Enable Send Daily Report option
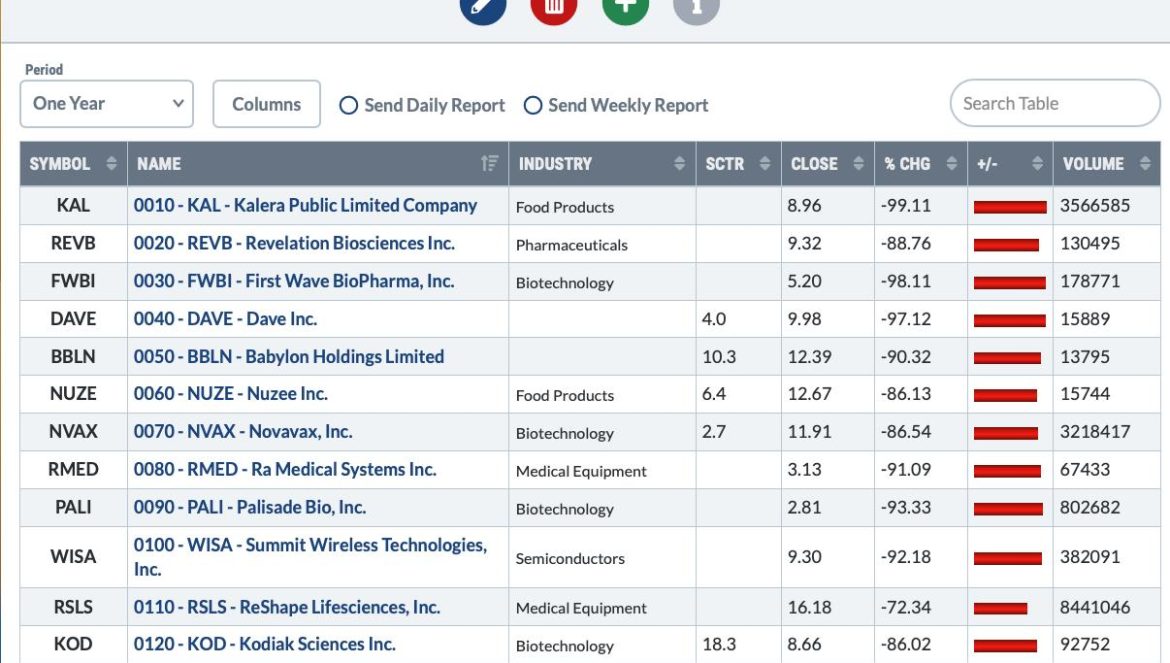Viewport: 1170px width, 663px height. (348, 105)
